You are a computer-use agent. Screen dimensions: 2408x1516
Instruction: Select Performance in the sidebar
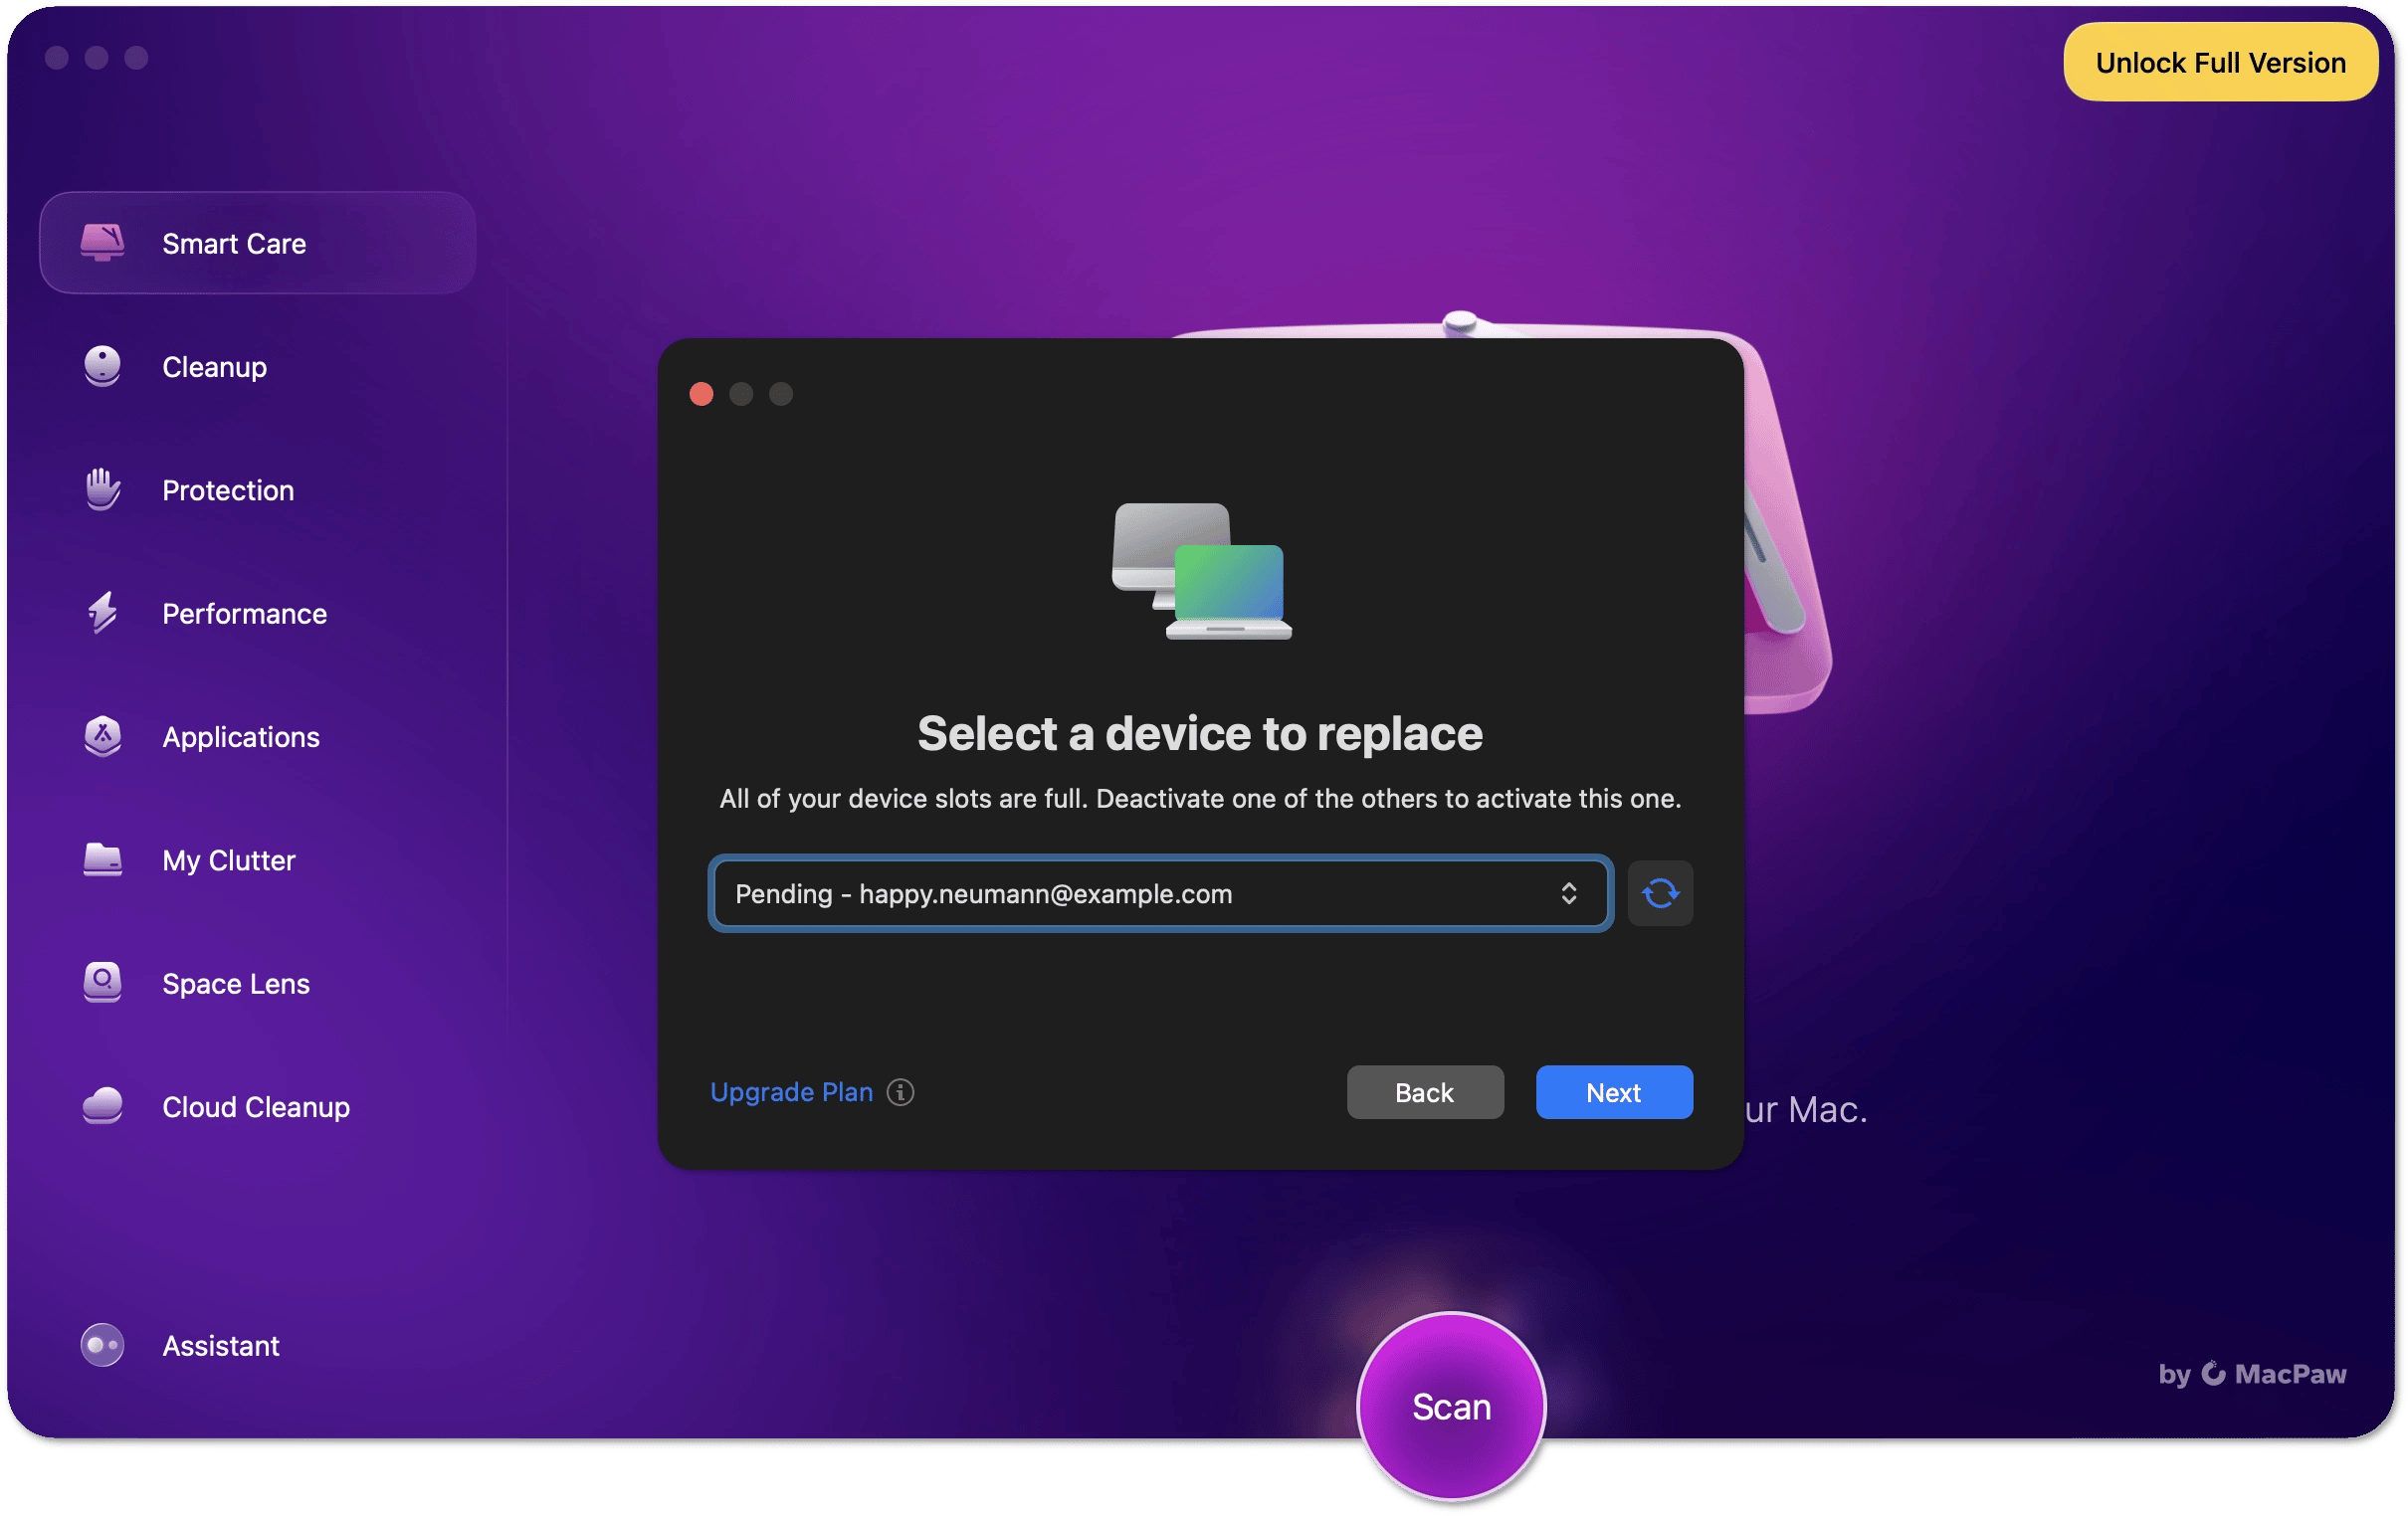tap(244, 613)
